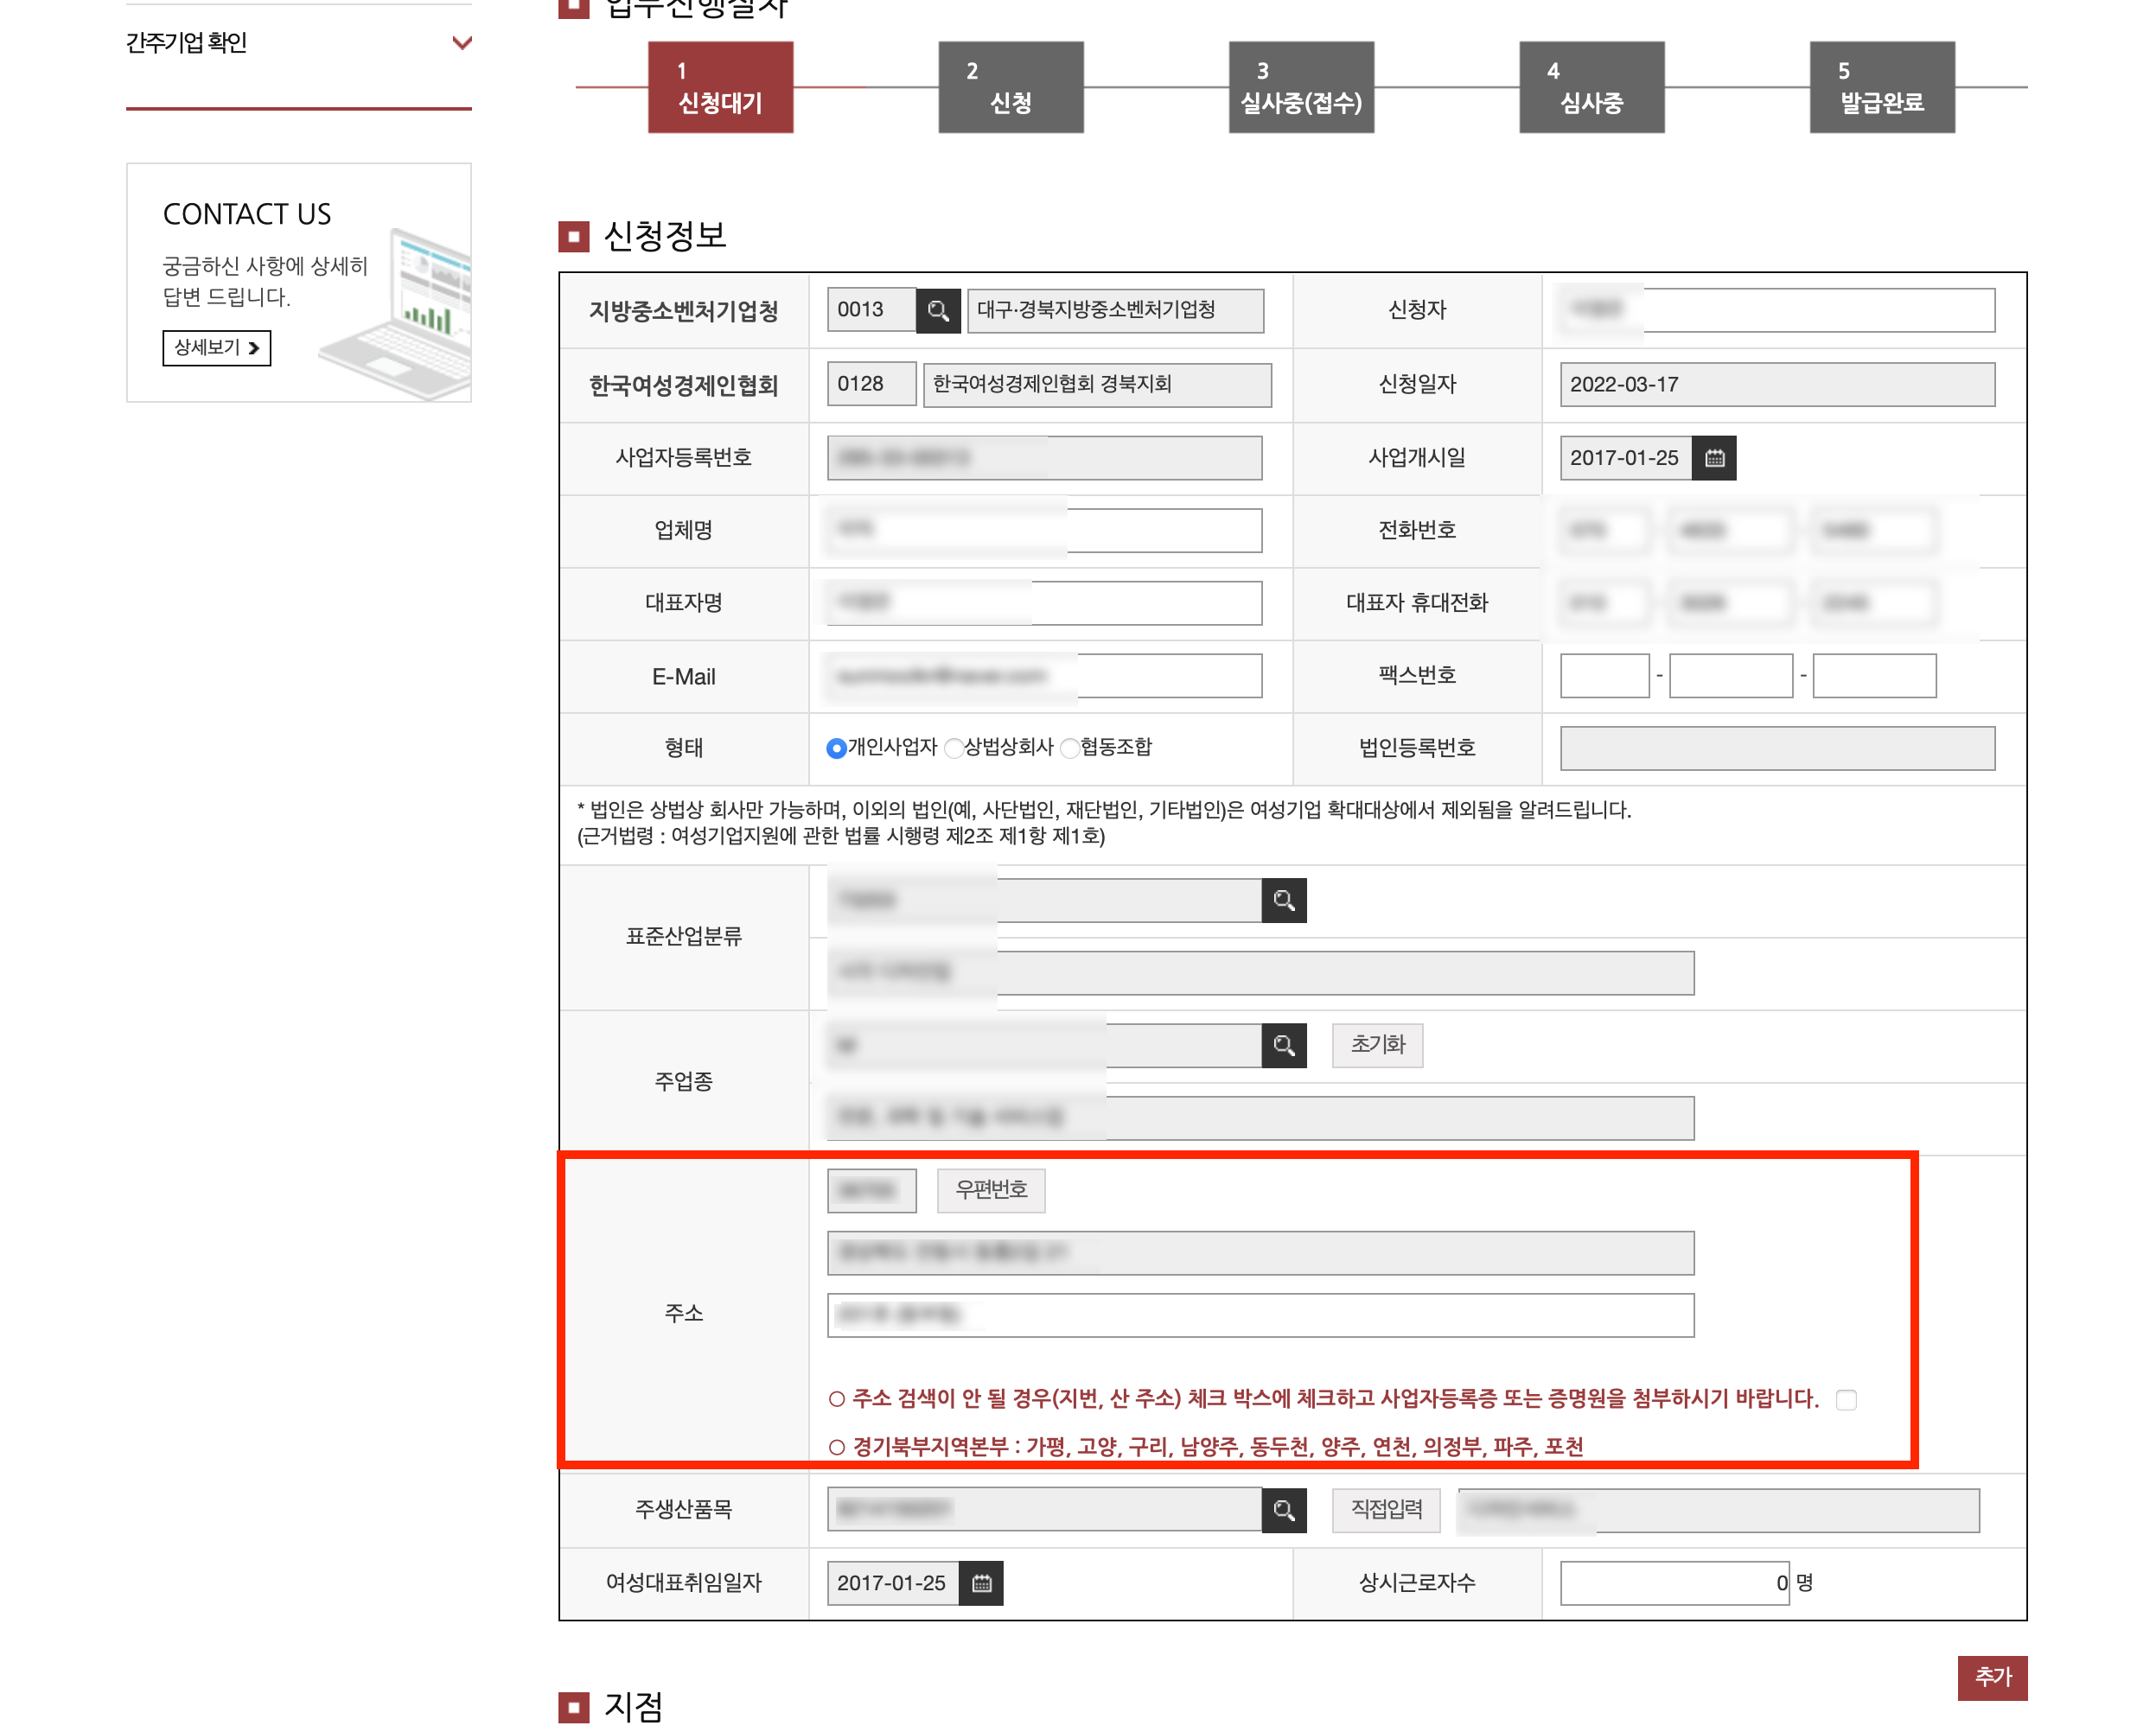Click the 상세보기 button in Contact Us
Screen dimensions: 2156x1732
(216, 348)
